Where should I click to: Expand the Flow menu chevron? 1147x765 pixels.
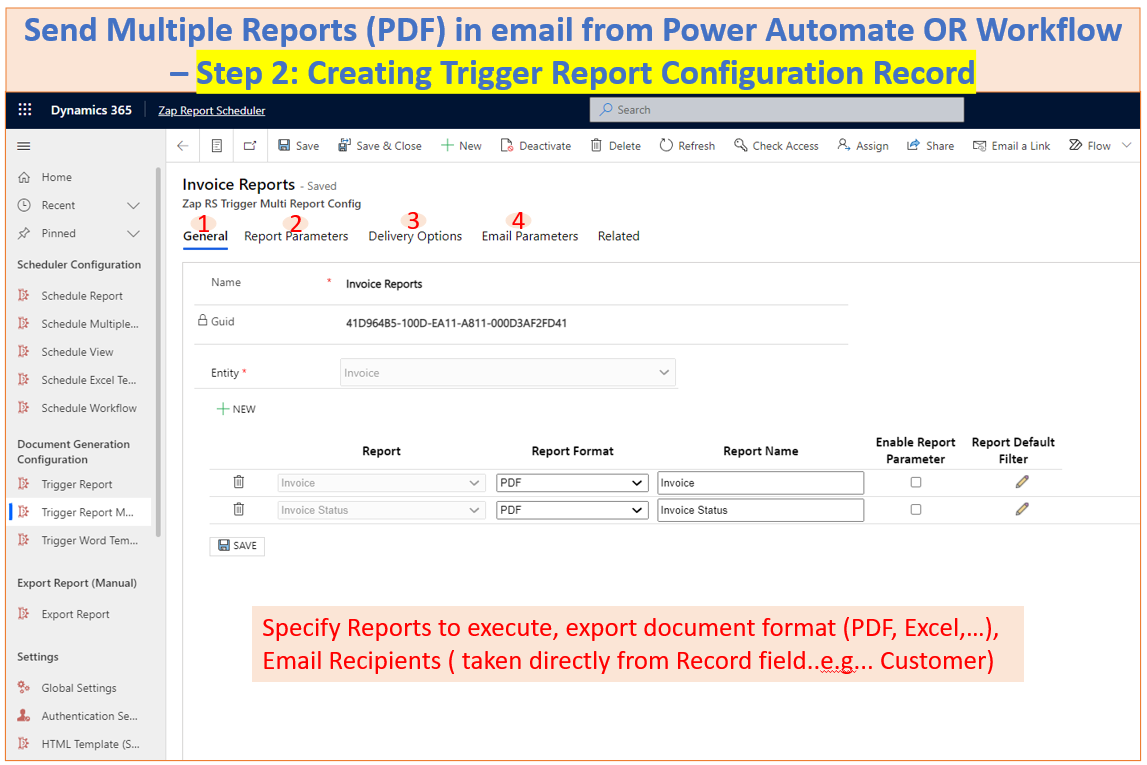point(1126,146)
